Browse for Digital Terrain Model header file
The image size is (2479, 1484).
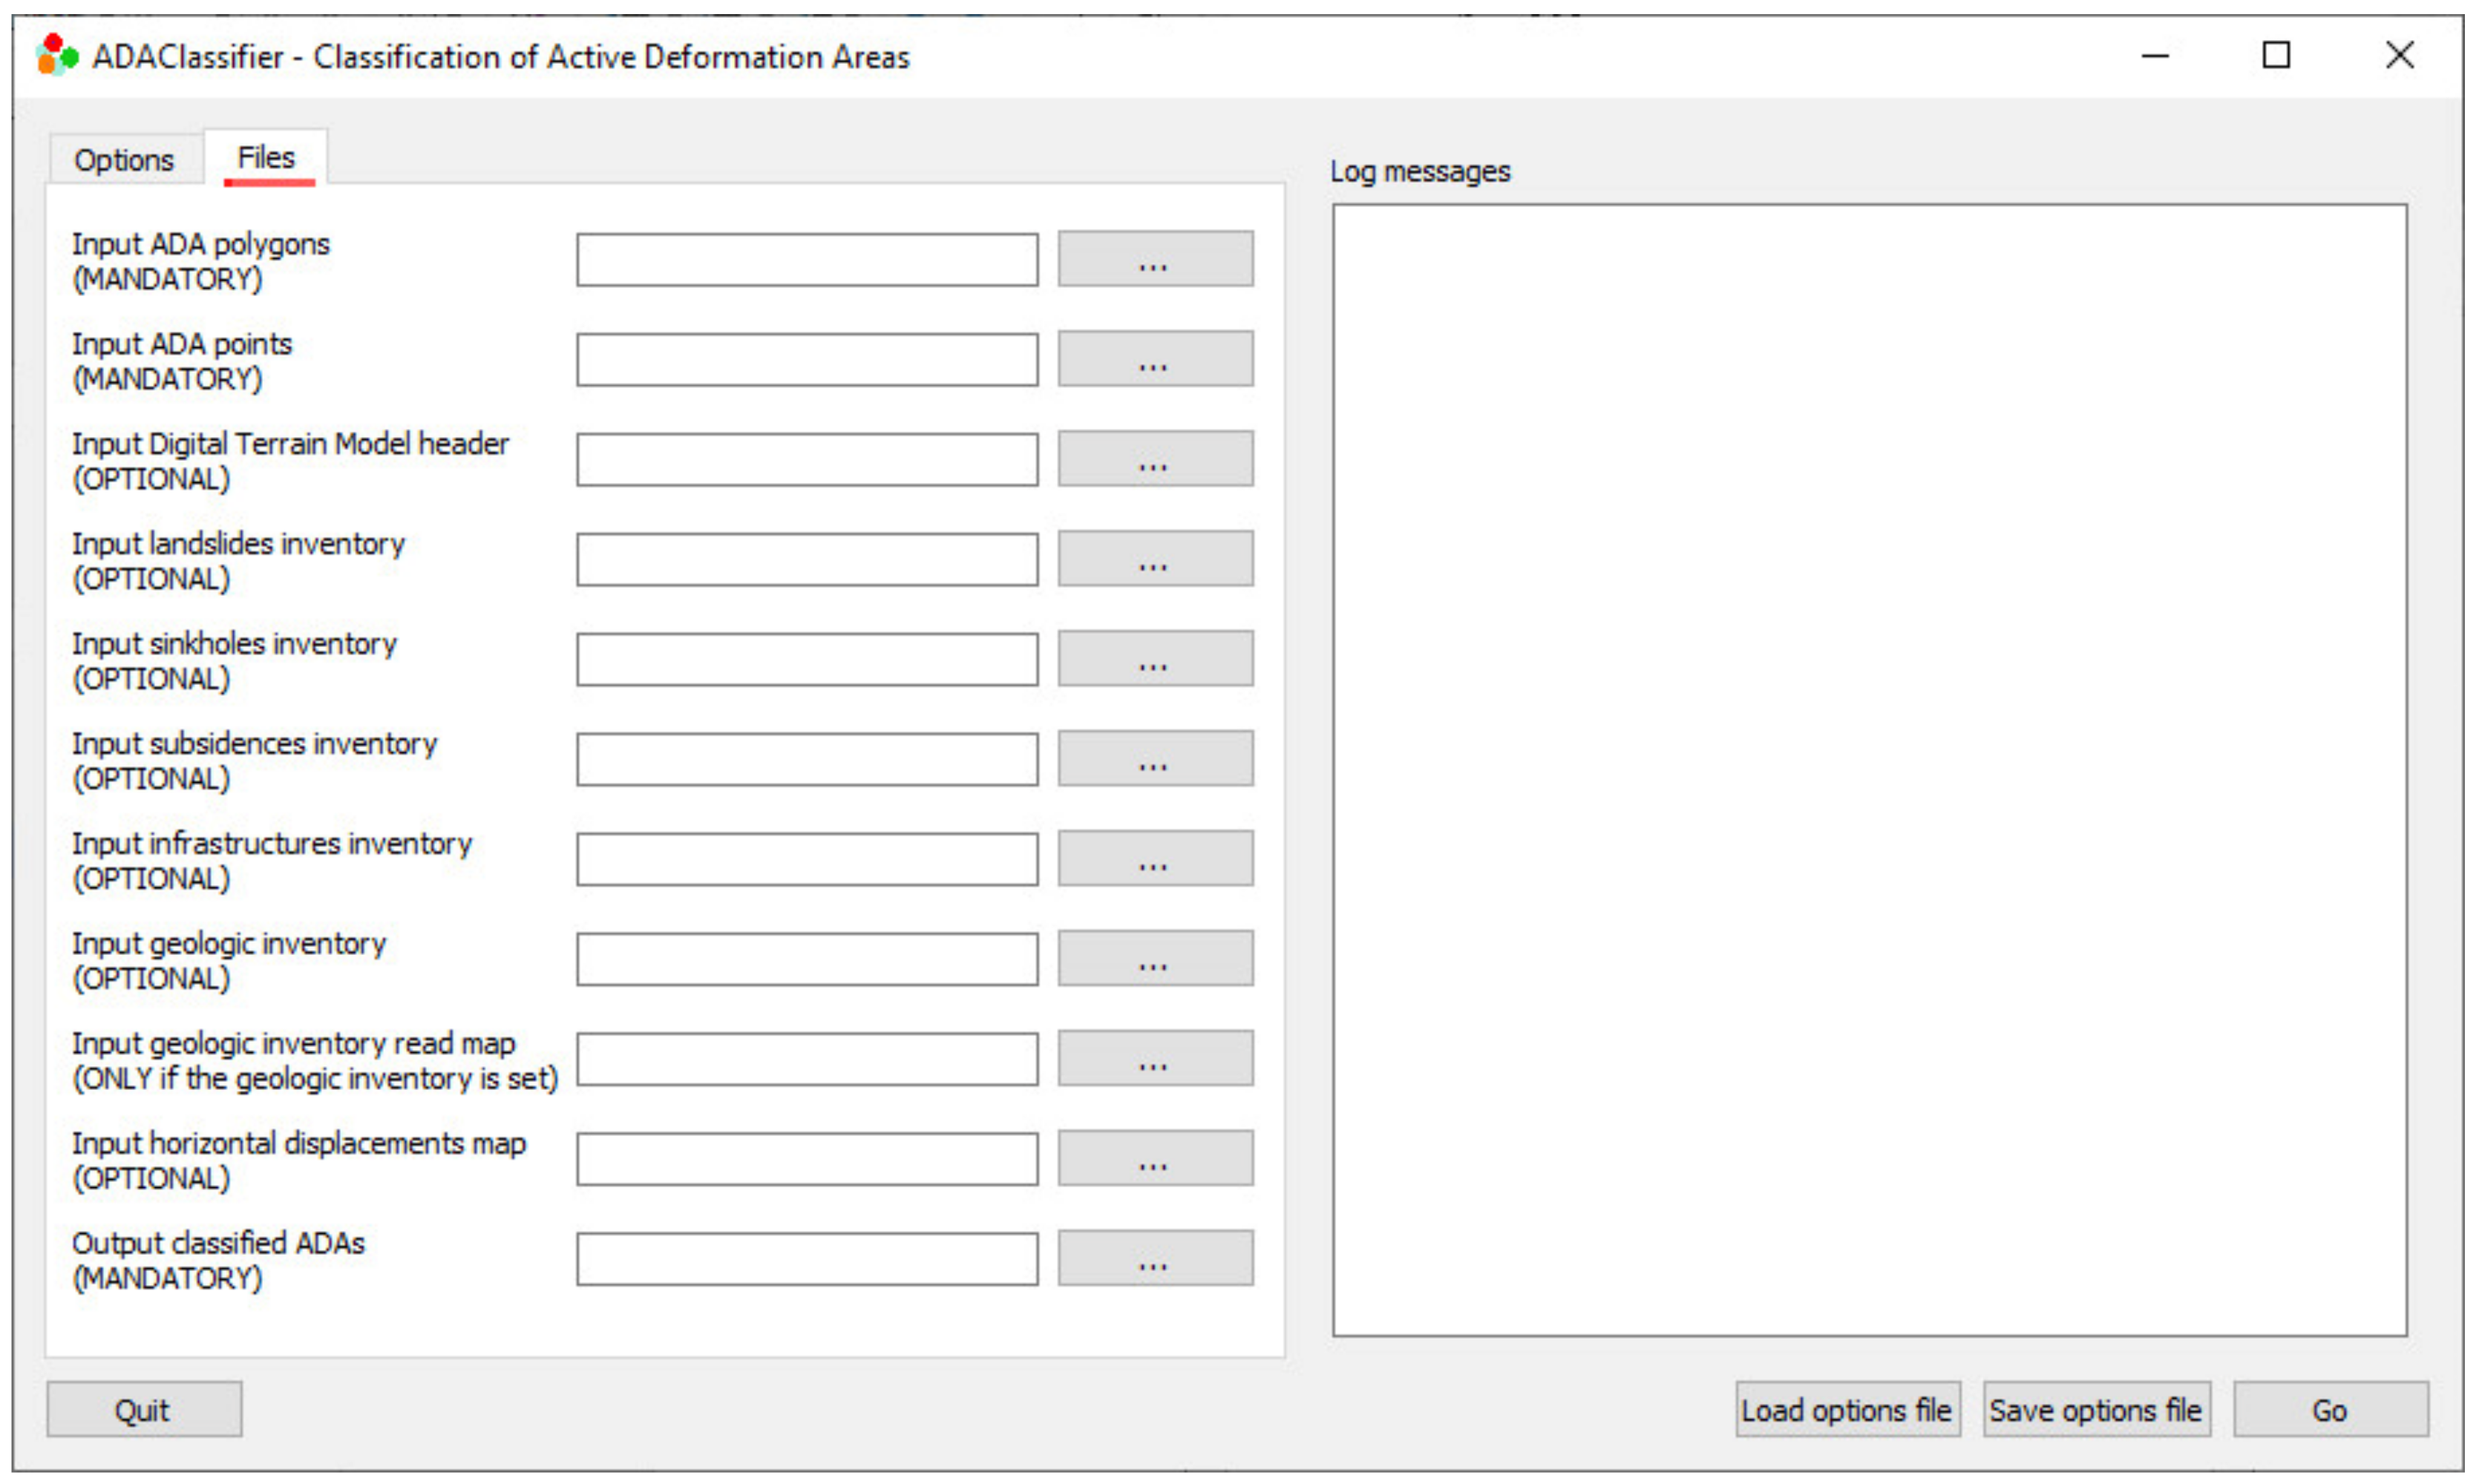1154,459
